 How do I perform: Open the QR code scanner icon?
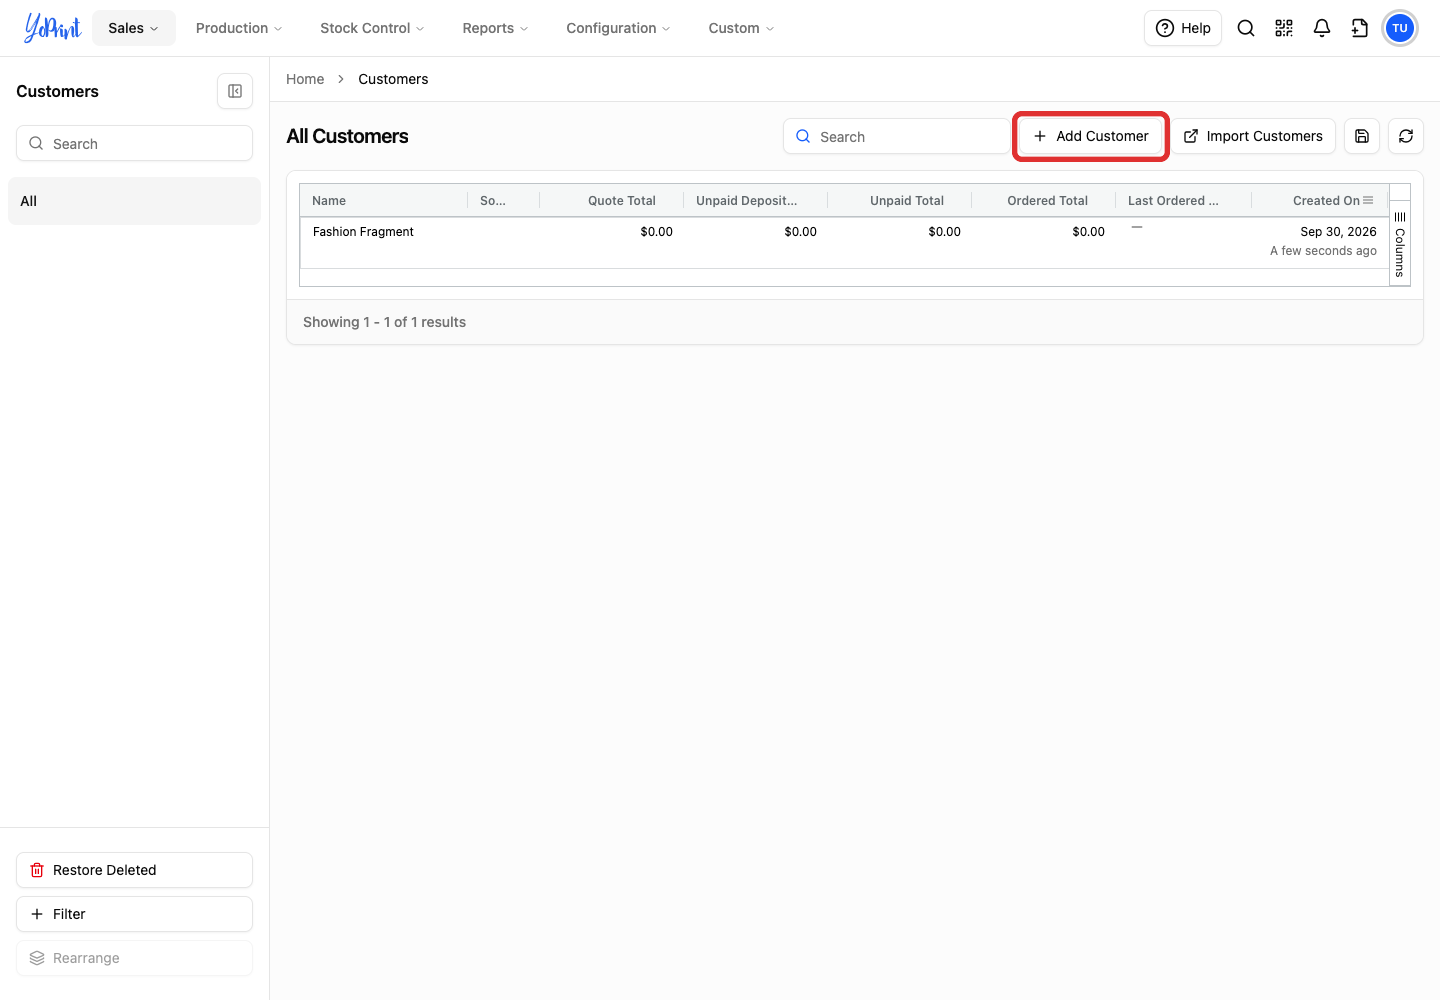click(x=1284, y=28)
